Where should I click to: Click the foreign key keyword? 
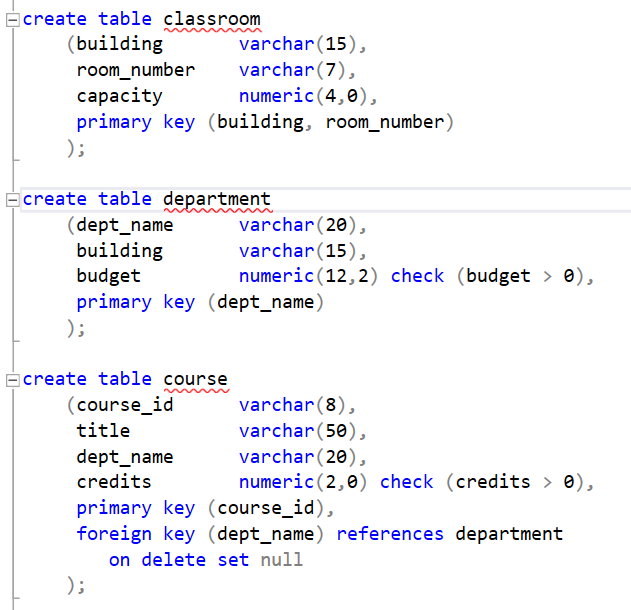coord(136,534)
